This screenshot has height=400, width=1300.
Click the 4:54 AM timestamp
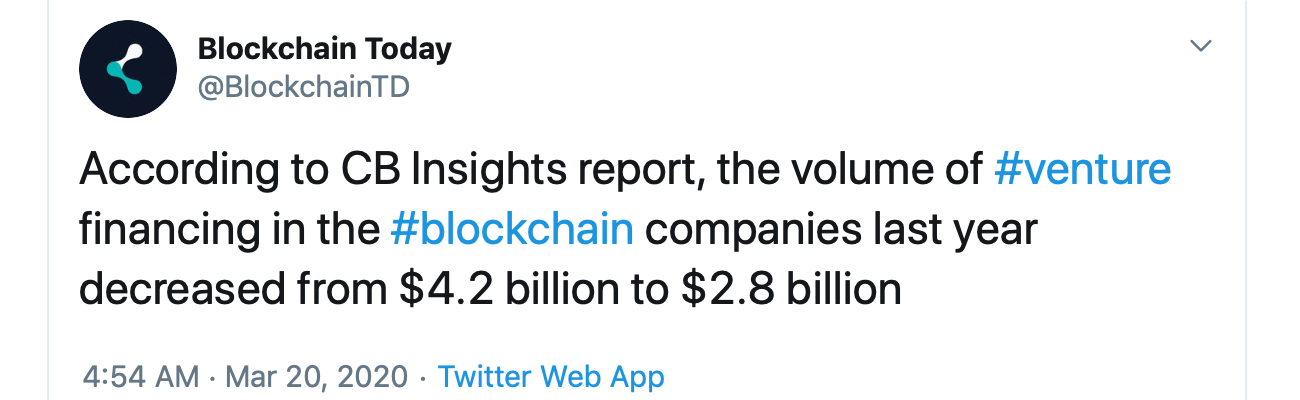pyautogui.click(x=140, y=377)
